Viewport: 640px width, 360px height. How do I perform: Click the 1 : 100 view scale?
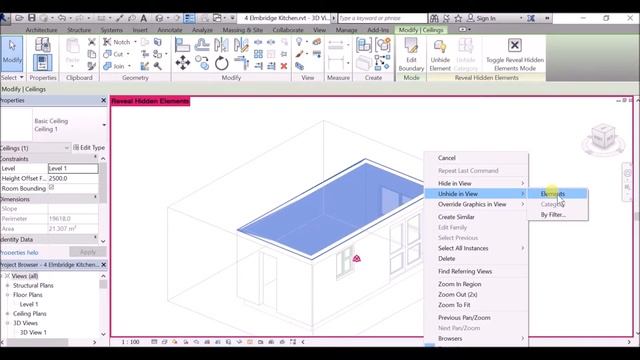130,342
